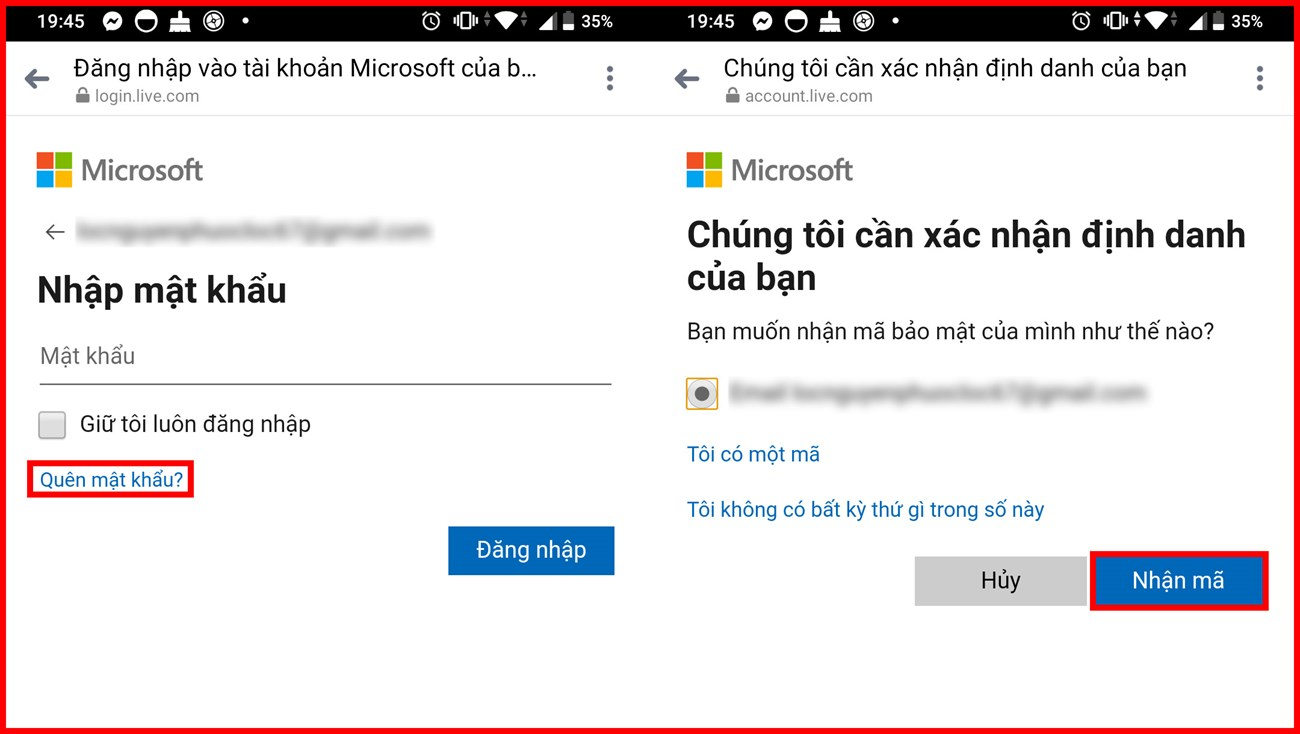This screenshot has width=1300, height=734.
Task: Click the "Quên mật khẩu?" link
Action: (x=111, y=480)
